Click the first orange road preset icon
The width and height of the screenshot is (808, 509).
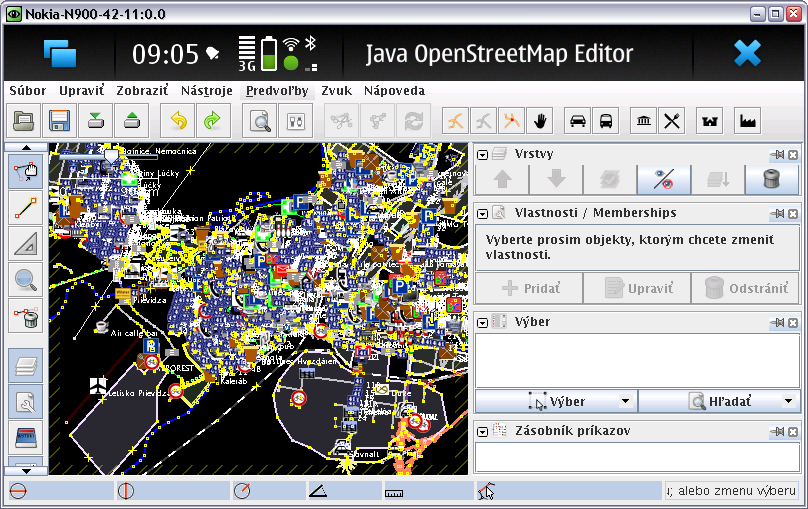455,121
